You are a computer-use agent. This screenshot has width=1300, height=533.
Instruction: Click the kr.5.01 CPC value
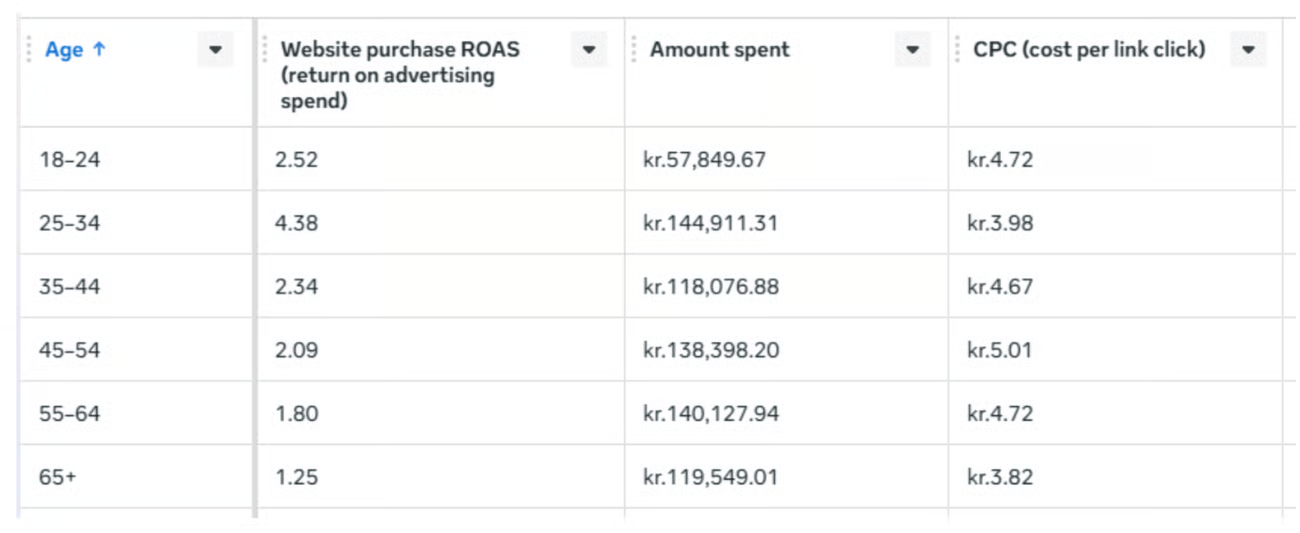pyautogui.click(x=999, y=350)
